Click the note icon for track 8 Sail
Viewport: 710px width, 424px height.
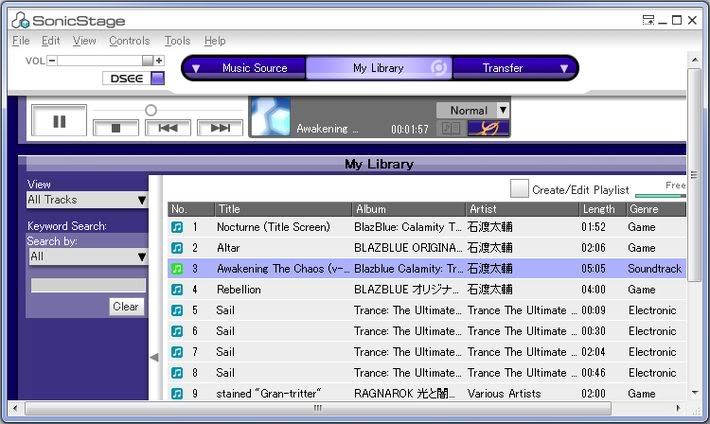pyautogui.click(x=177, y=373)
